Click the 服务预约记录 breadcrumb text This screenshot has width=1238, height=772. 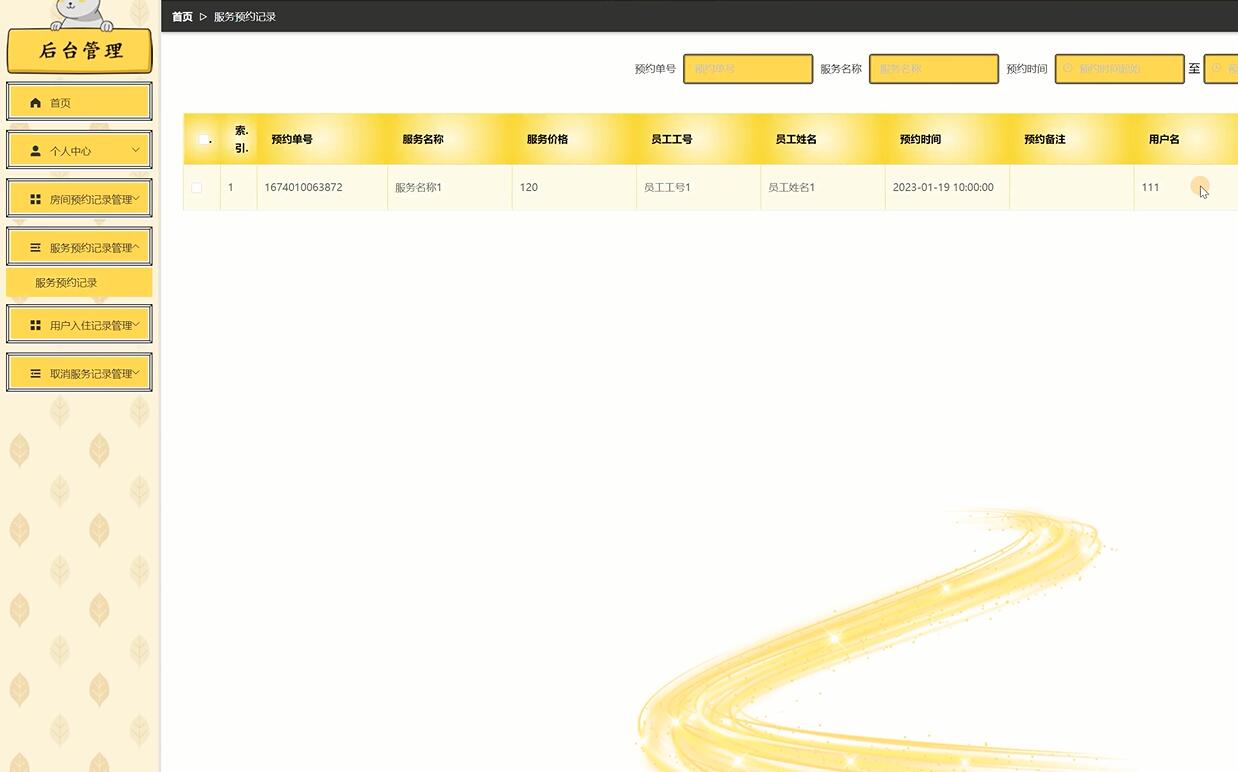pyautogui.click(x=245, y=17)
